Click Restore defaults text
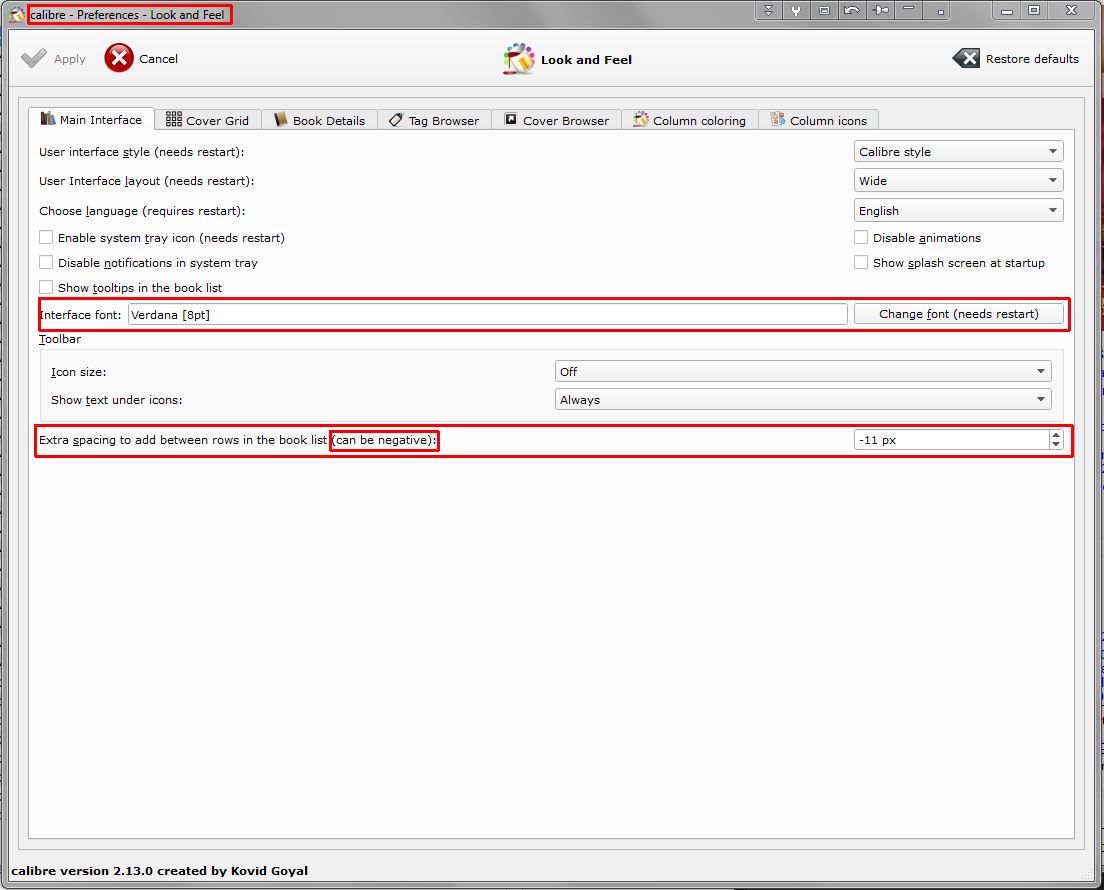This screenshot has width=1104, height=890. [x=1032, y=59]
